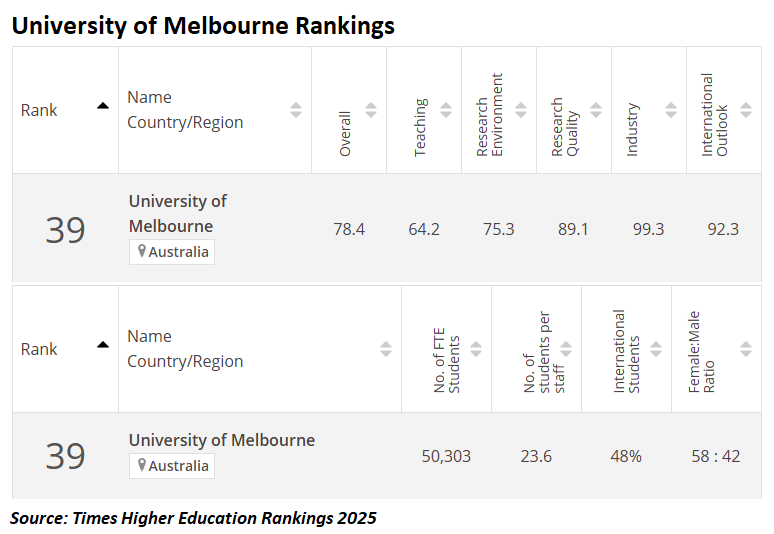This screenshot has height=534, width=774.
Task: Sort by International Outlook arrows
Action: 746,110
